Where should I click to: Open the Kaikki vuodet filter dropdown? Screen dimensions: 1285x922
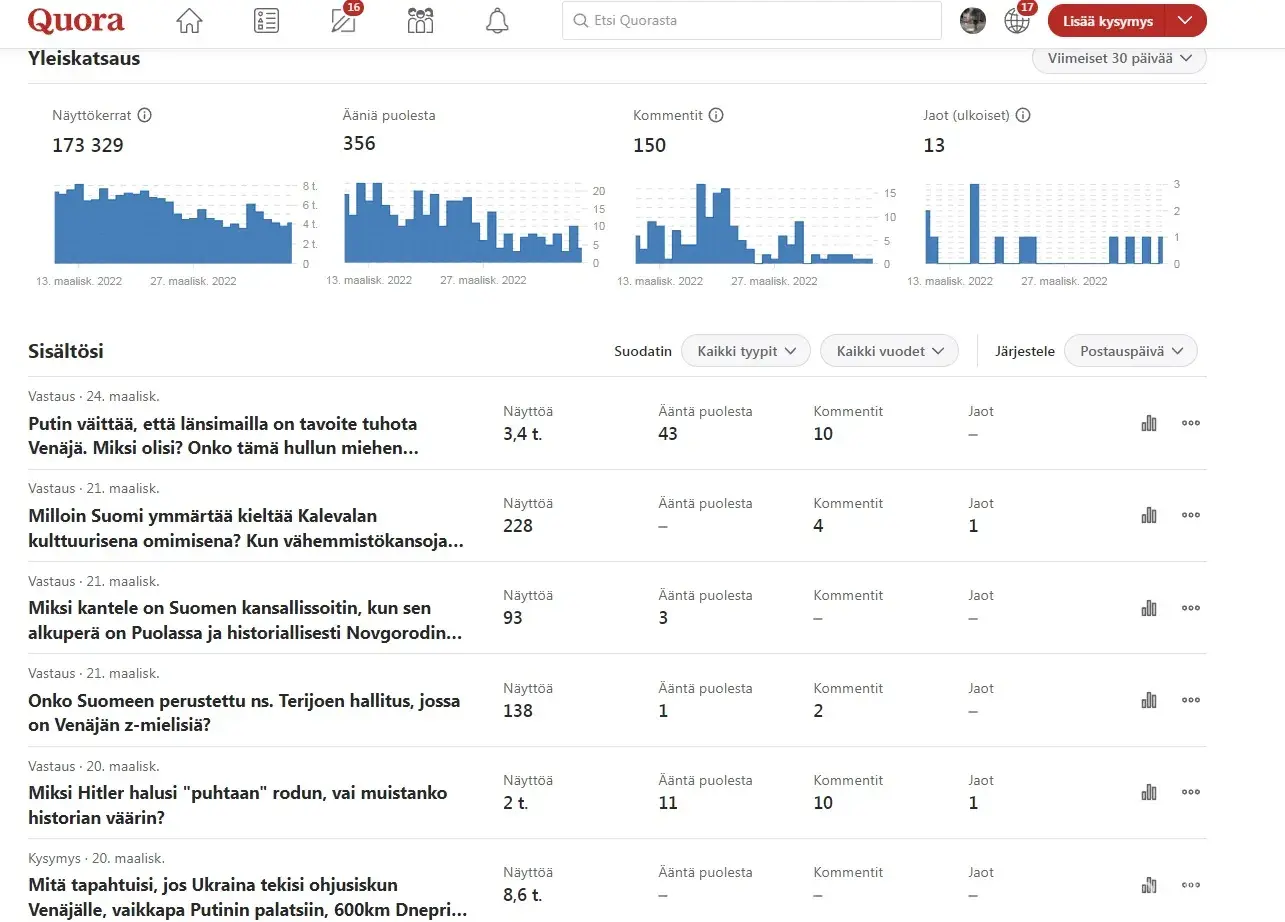[889, 351]
